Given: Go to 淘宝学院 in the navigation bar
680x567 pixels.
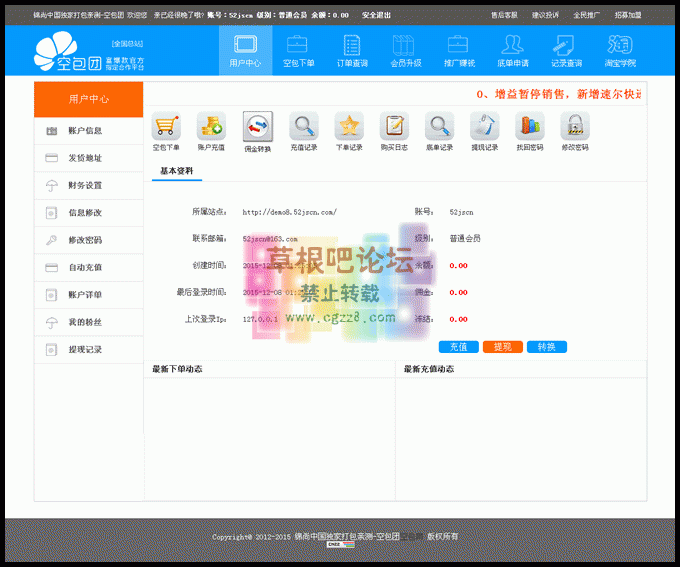Looking at the screenshot, I should click(x=620, y=50).
